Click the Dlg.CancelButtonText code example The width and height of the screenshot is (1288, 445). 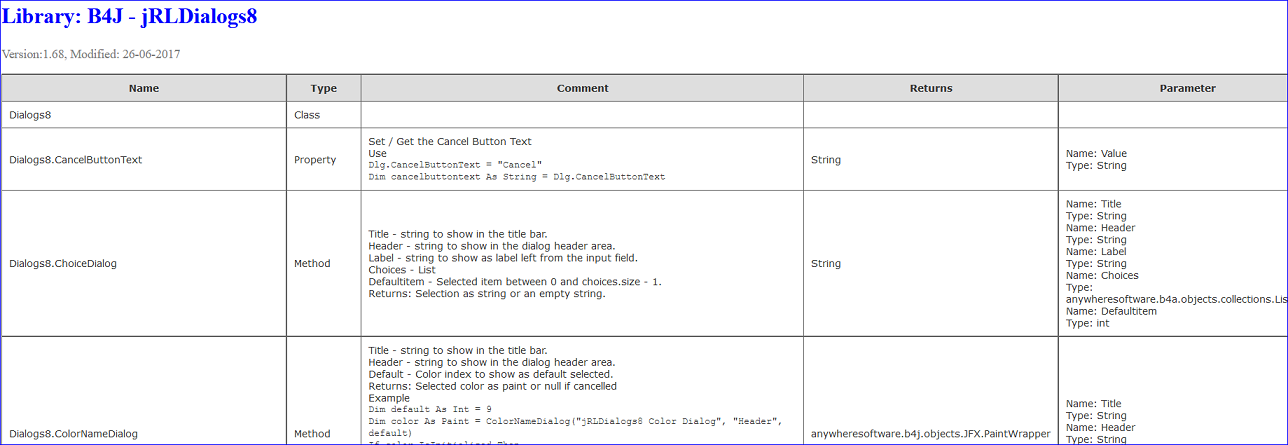517,171
